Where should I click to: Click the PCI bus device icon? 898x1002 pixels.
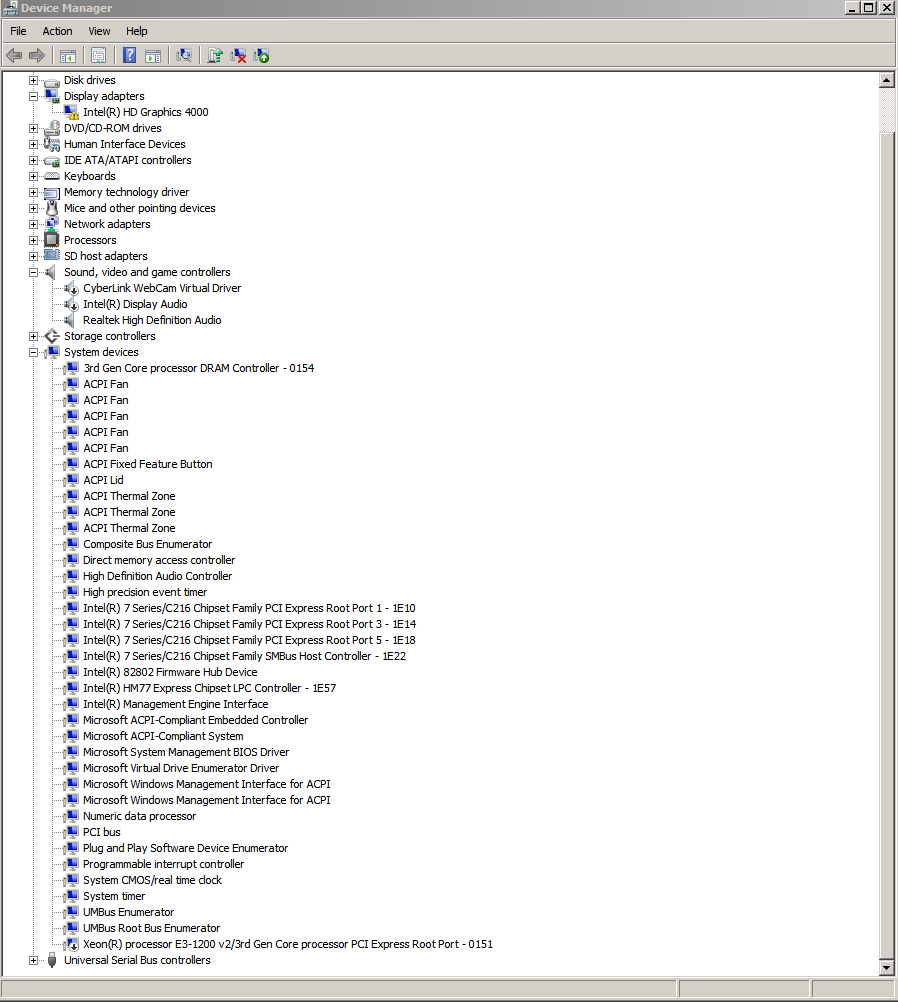[72, 832]
